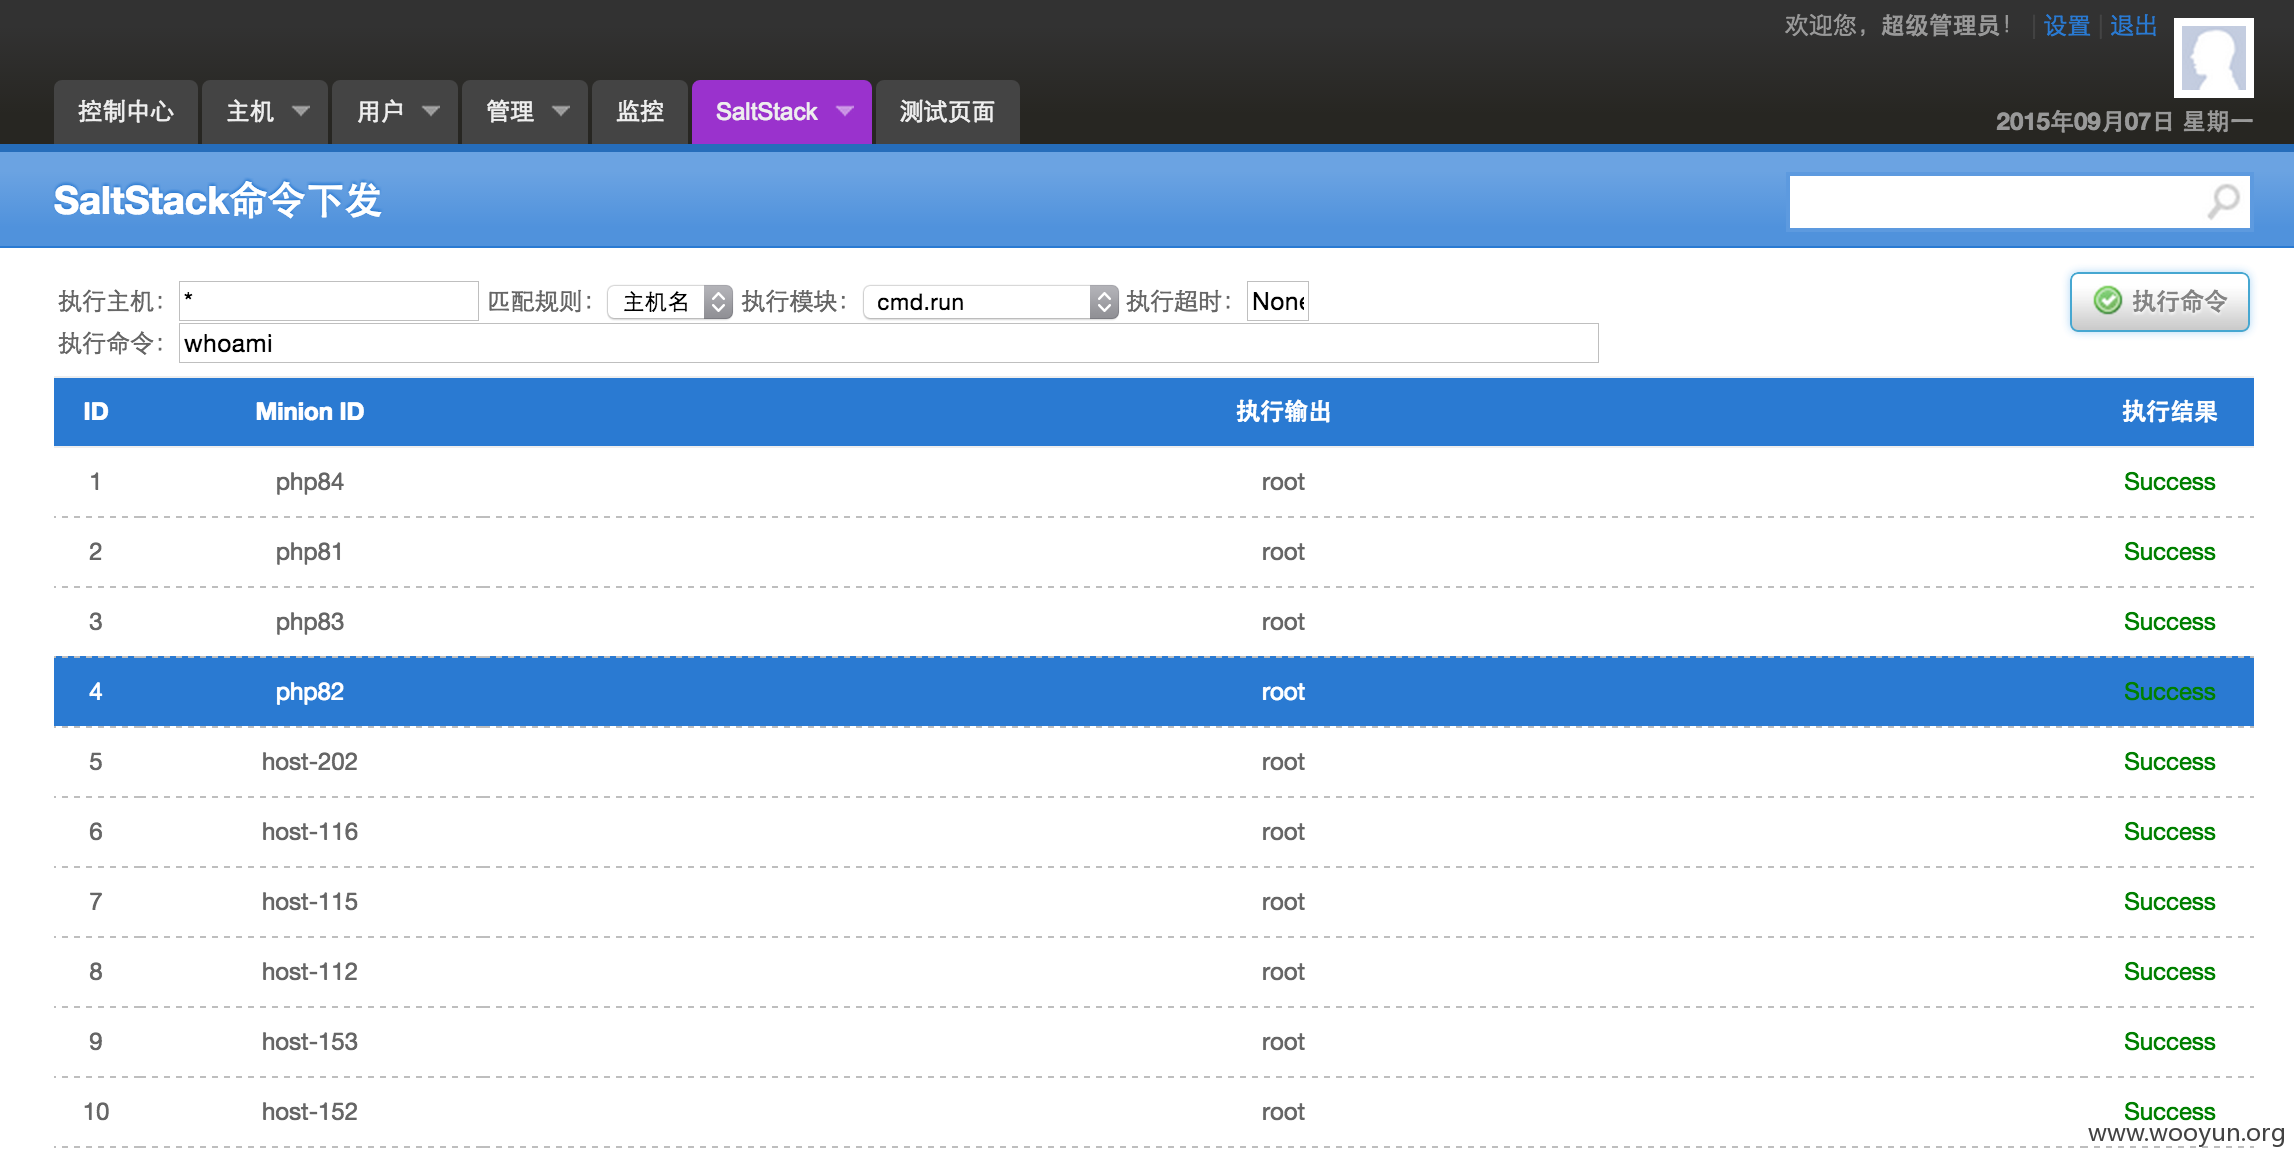Go to the 控制中心 tab
Screen dimensions: 2294x1162
(x=126, y=112)
